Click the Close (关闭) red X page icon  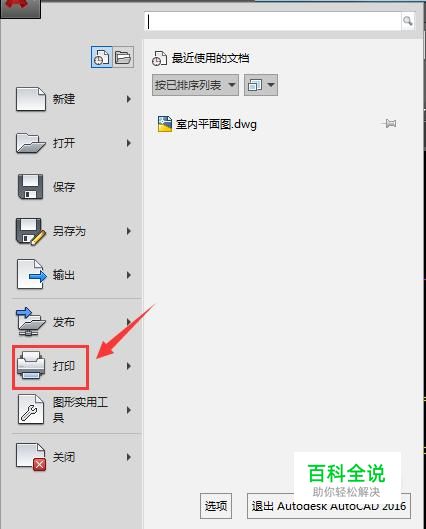[31, 457]
